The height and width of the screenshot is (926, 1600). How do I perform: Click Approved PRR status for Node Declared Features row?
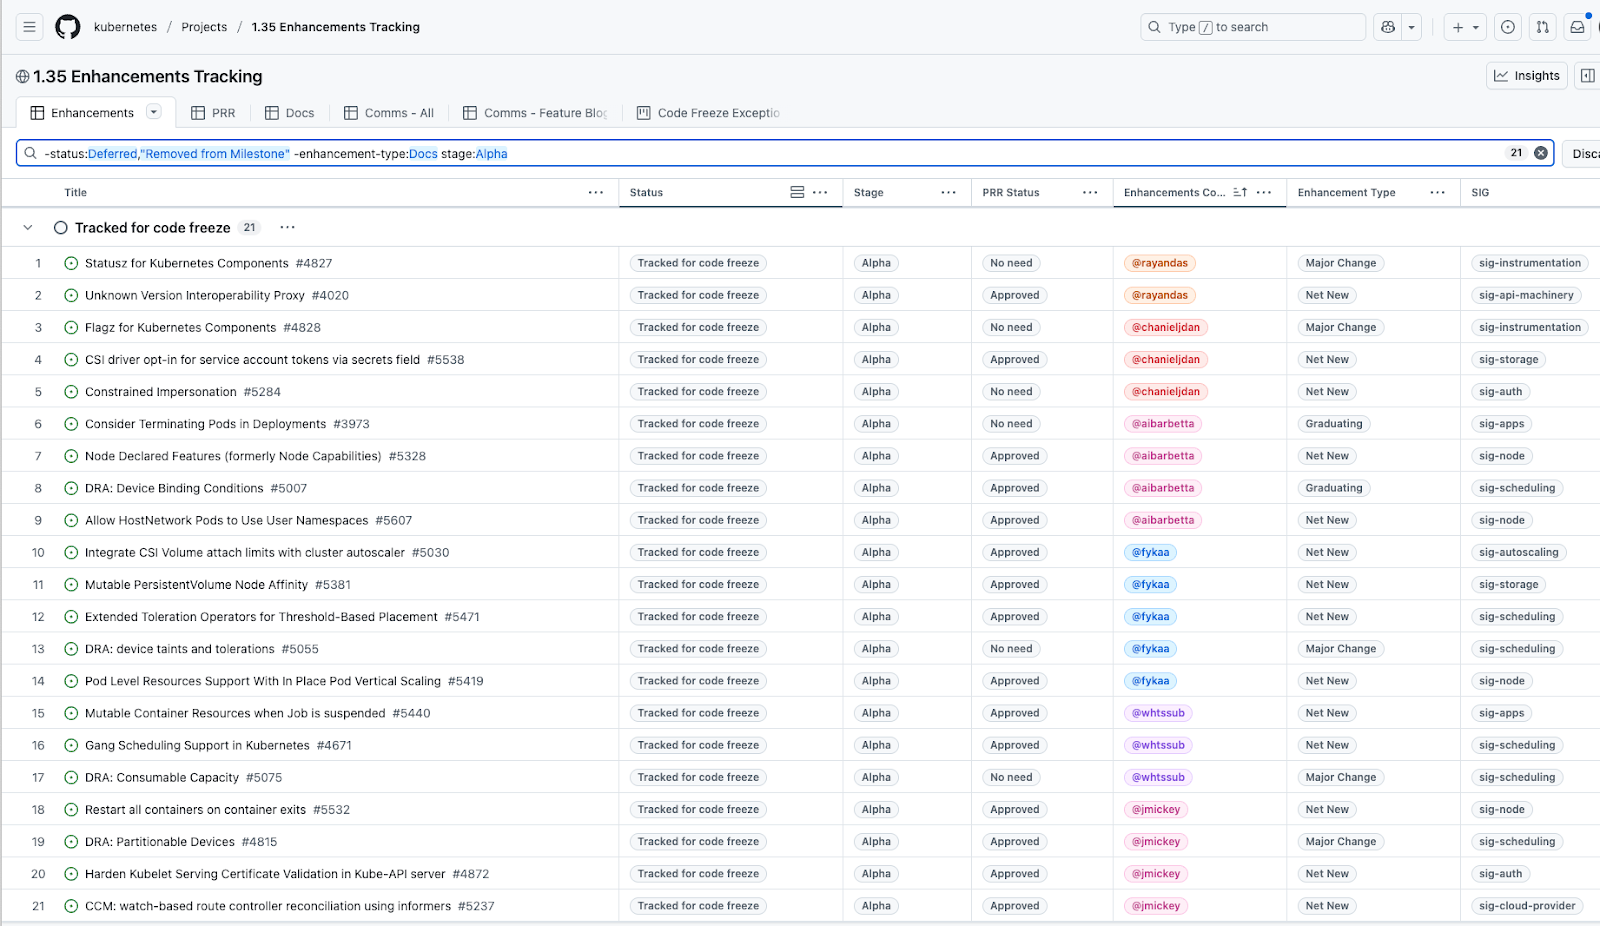[1015, 456]
